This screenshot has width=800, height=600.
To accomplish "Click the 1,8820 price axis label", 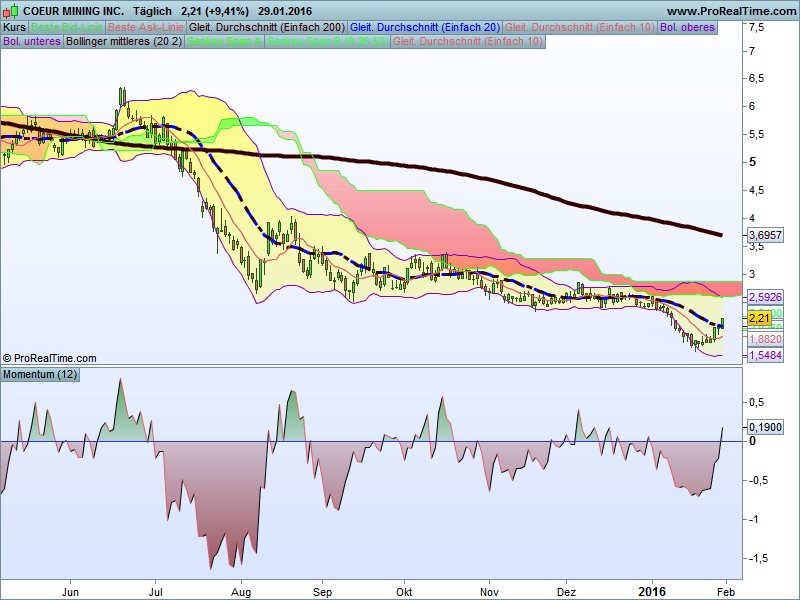I will pyautogui.click(x=765, y=339).
